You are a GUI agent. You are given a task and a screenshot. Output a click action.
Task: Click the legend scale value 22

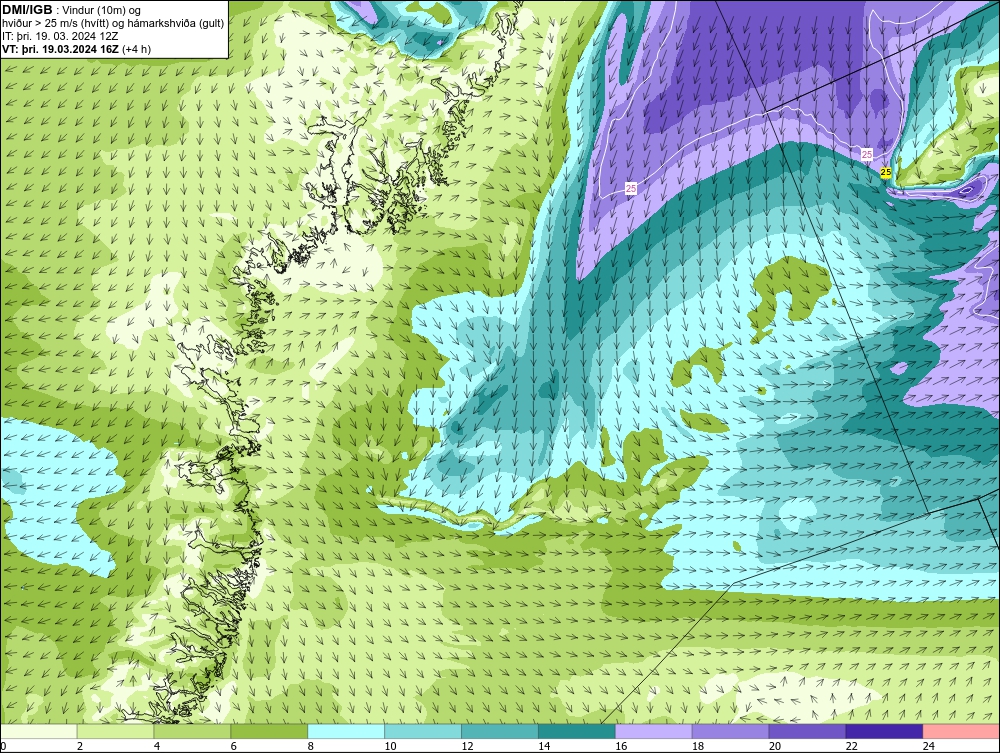coord(851,746)
